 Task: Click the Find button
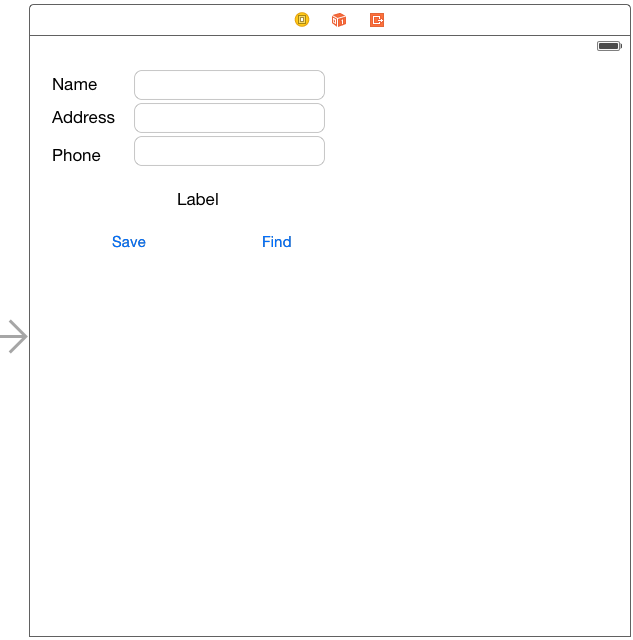277,242
